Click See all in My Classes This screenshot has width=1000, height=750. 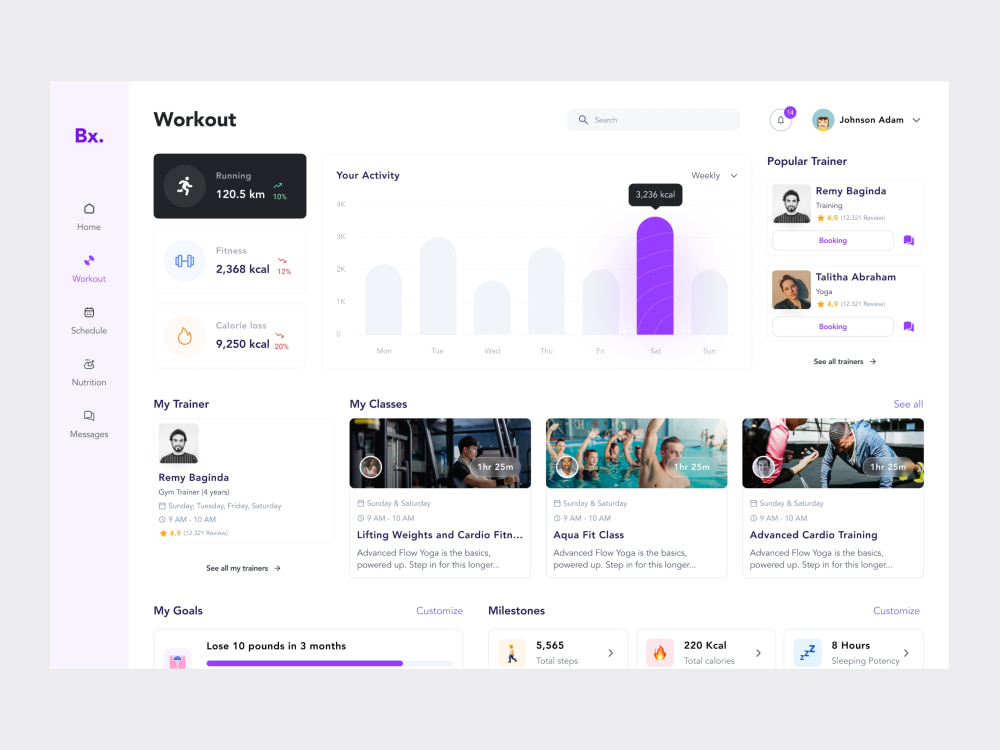click(908, 404)
